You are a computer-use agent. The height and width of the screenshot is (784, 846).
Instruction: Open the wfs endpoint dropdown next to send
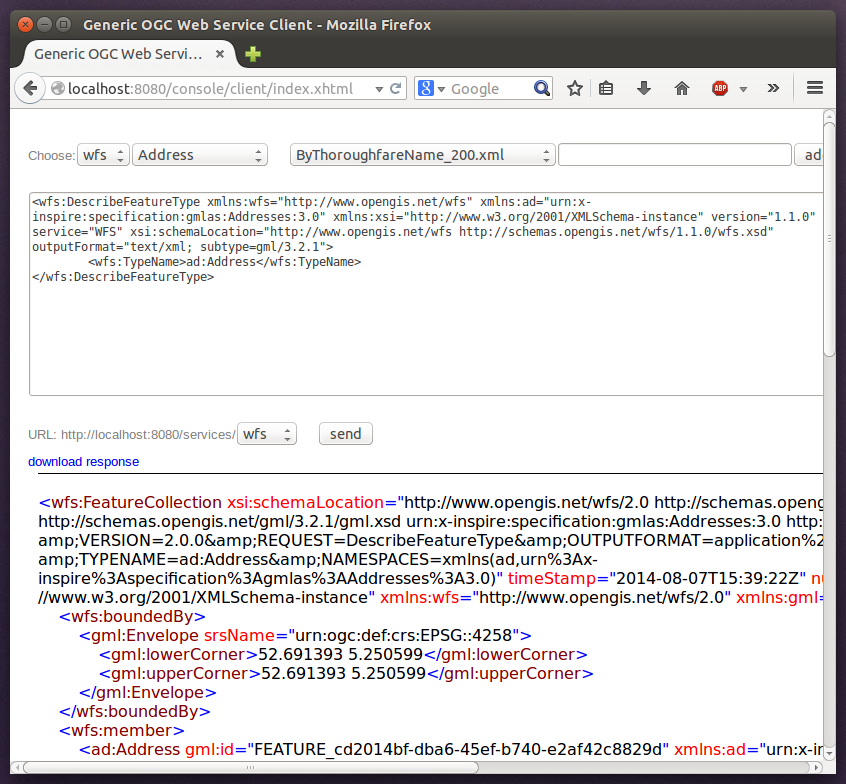pyautogui.click(x=266, y=433)
